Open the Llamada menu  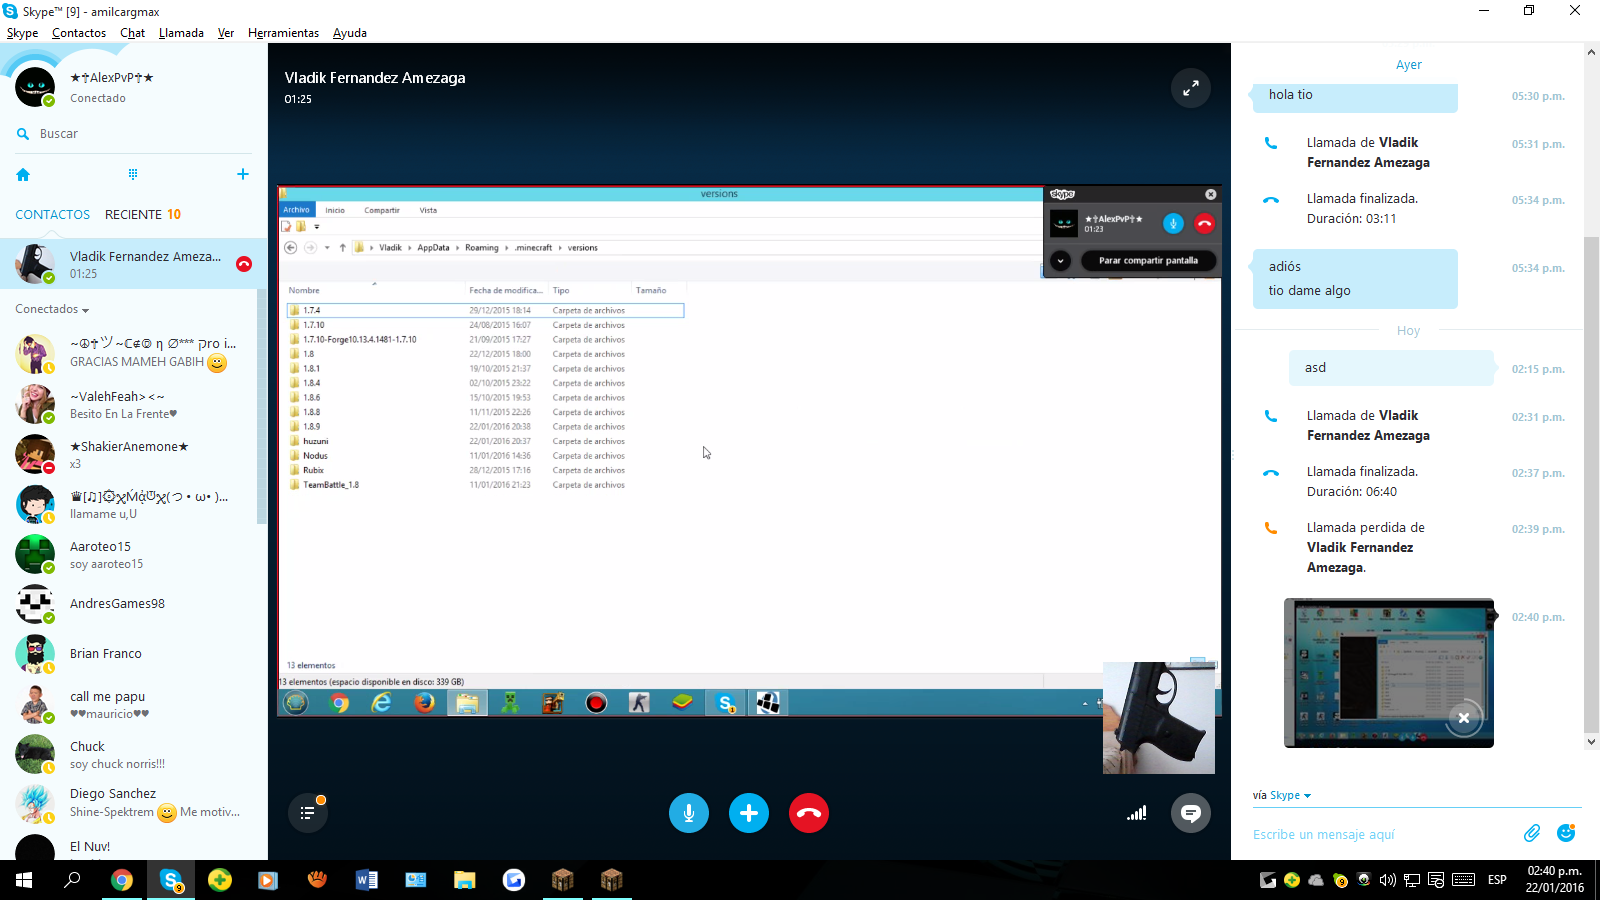[181, 33]
